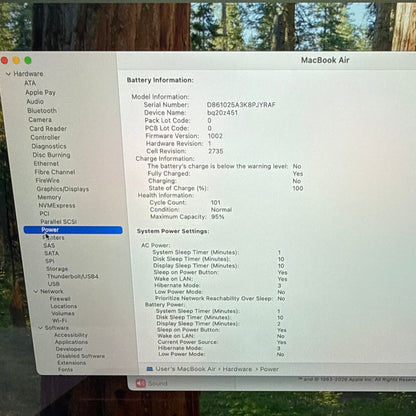Image resolution: width=416 pixels, height=416 pixels.
Task: Click the device name bq20z451
Action: click(x=222, y=113)
